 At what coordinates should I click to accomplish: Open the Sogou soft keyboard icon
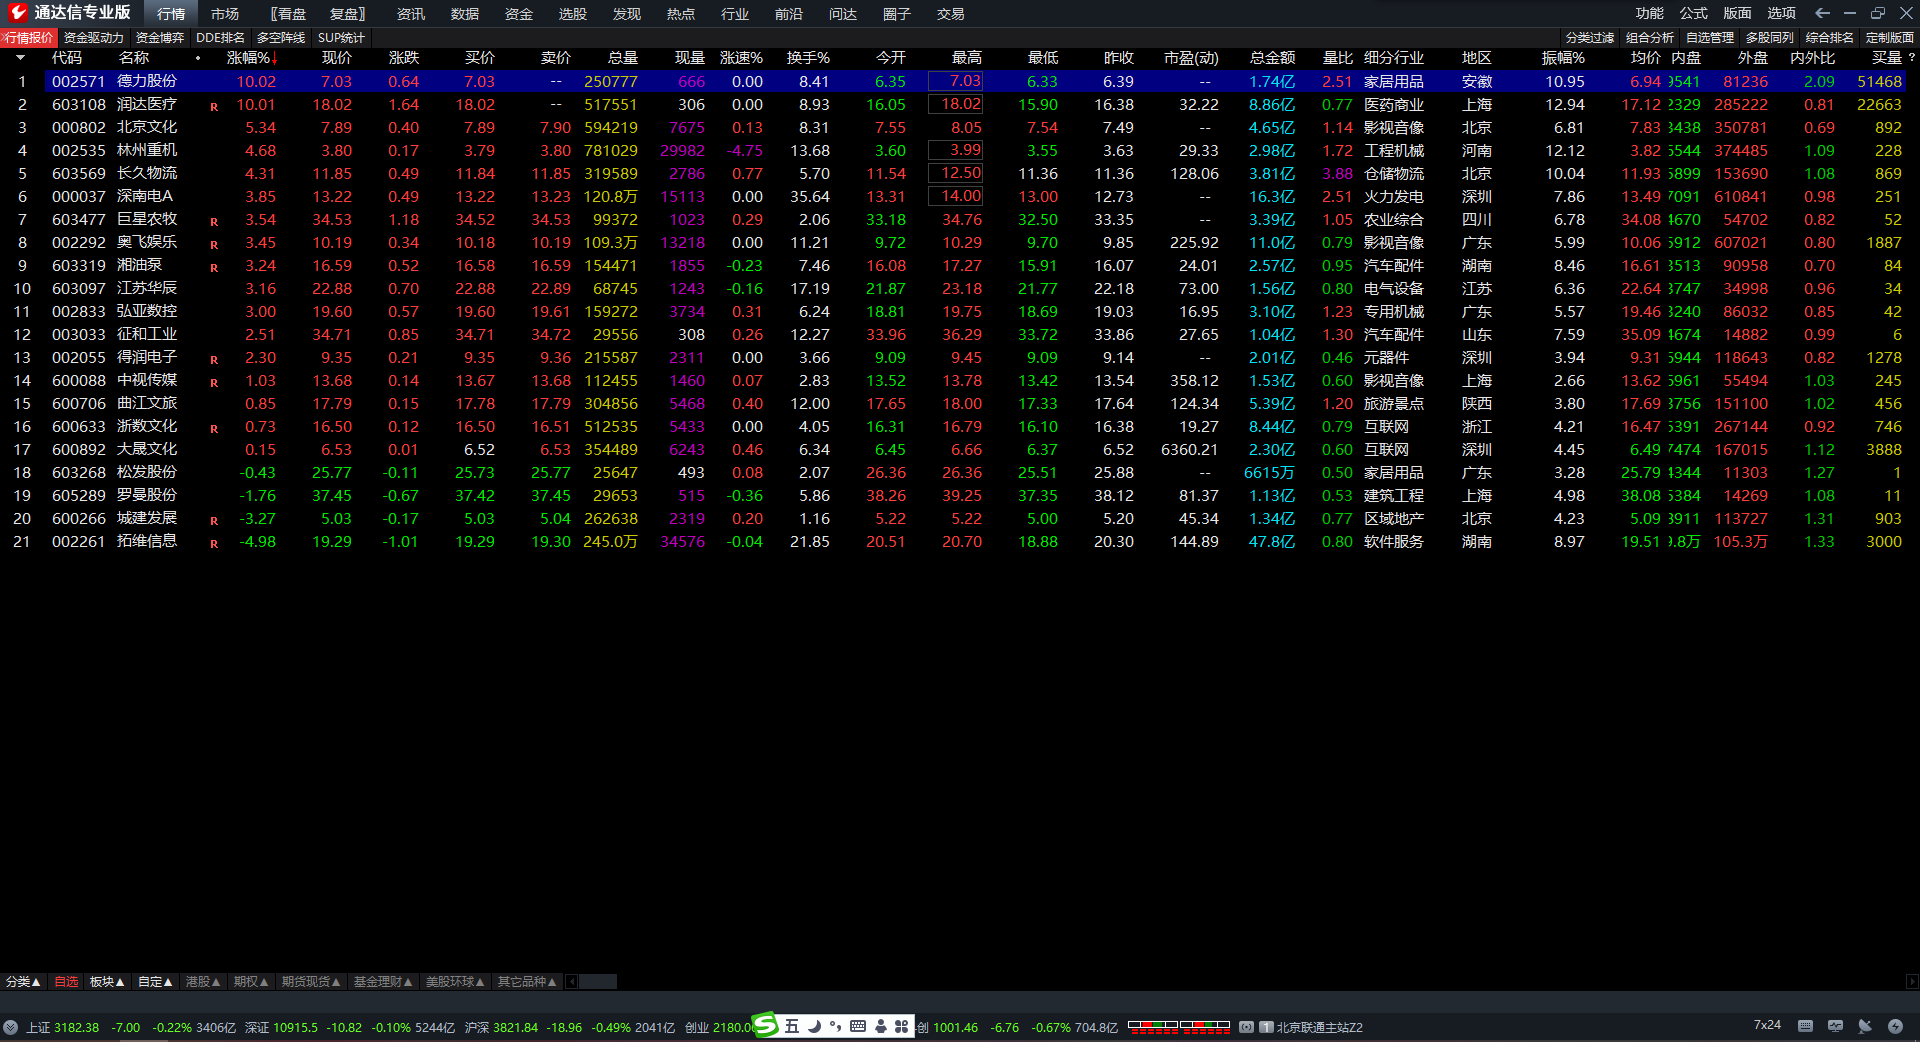pos(858,1026)
